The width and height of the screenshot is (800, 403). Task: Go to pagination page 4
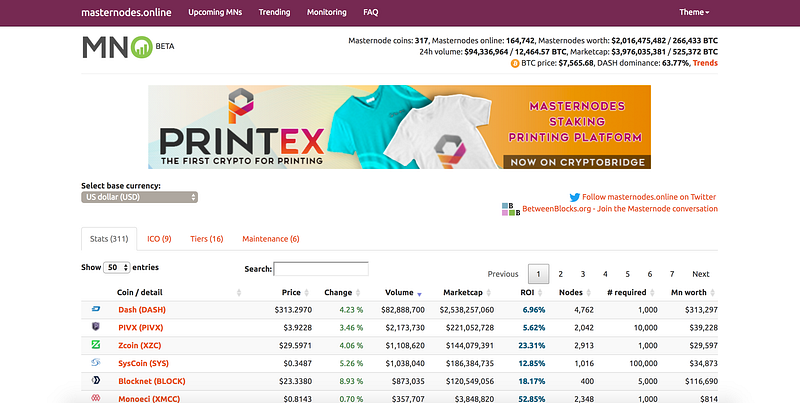605,274
